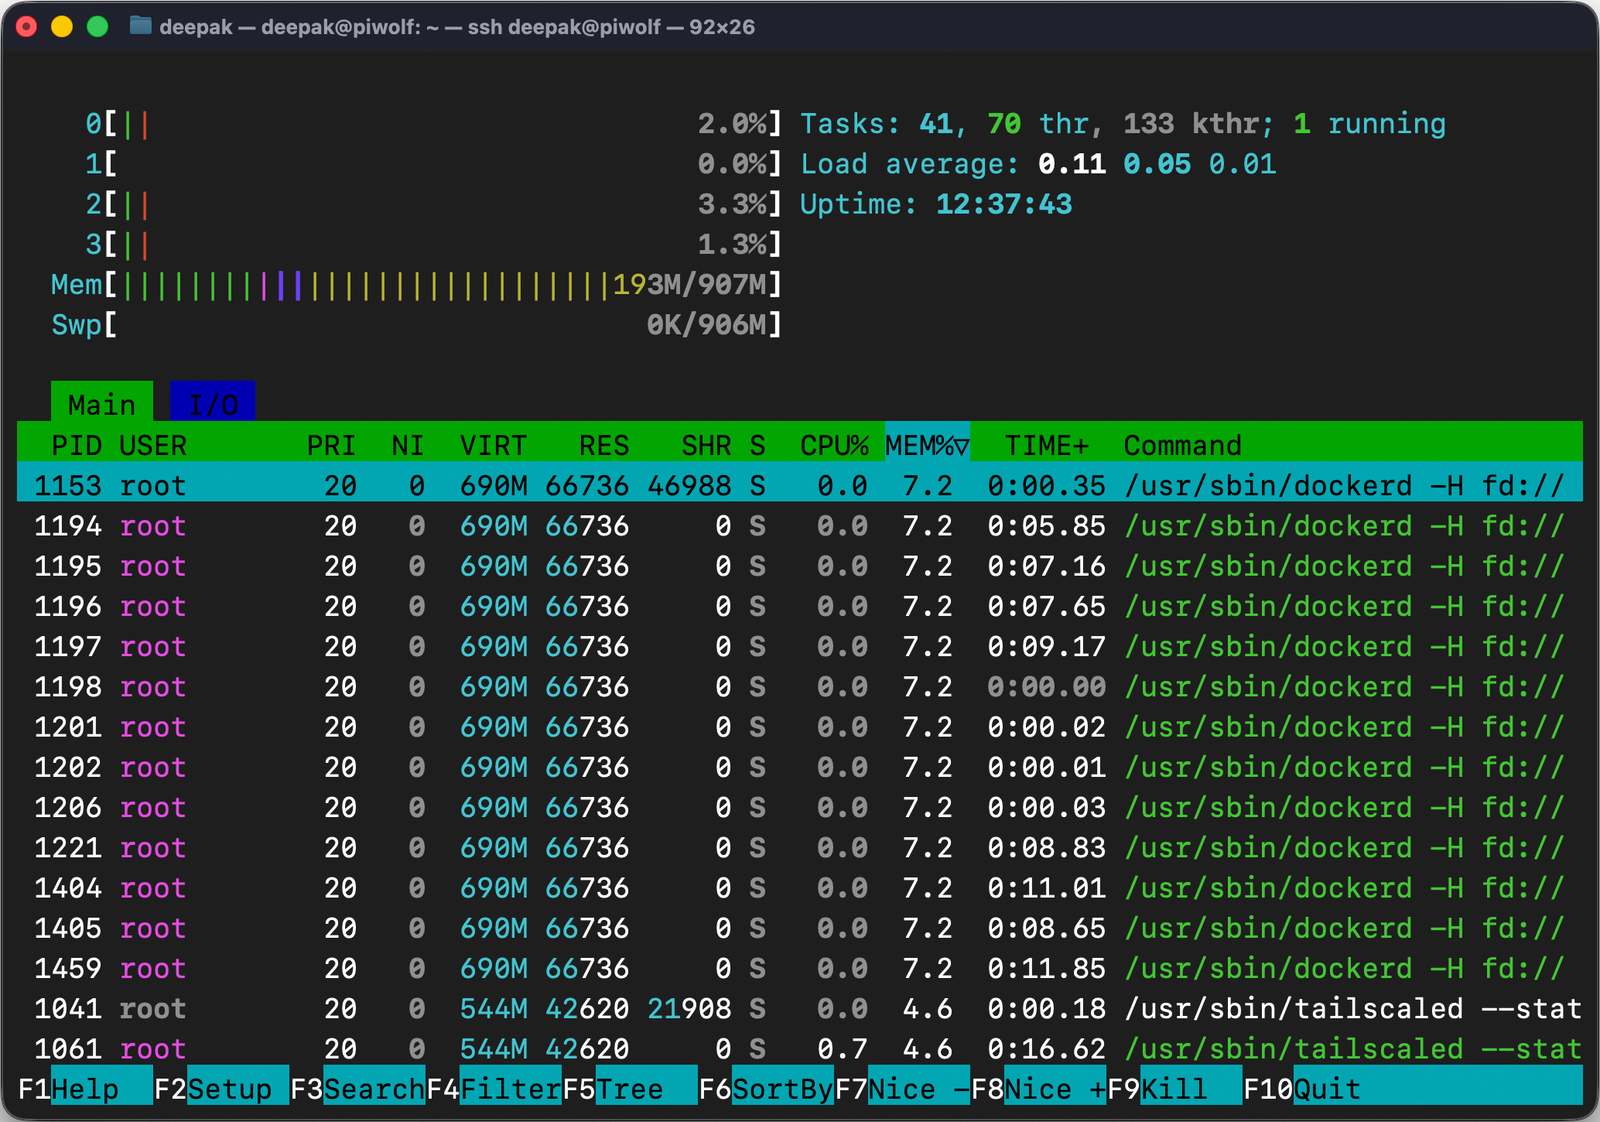
Task: Click the MEM% sort indicator
Action: click(x=925, y=445)
